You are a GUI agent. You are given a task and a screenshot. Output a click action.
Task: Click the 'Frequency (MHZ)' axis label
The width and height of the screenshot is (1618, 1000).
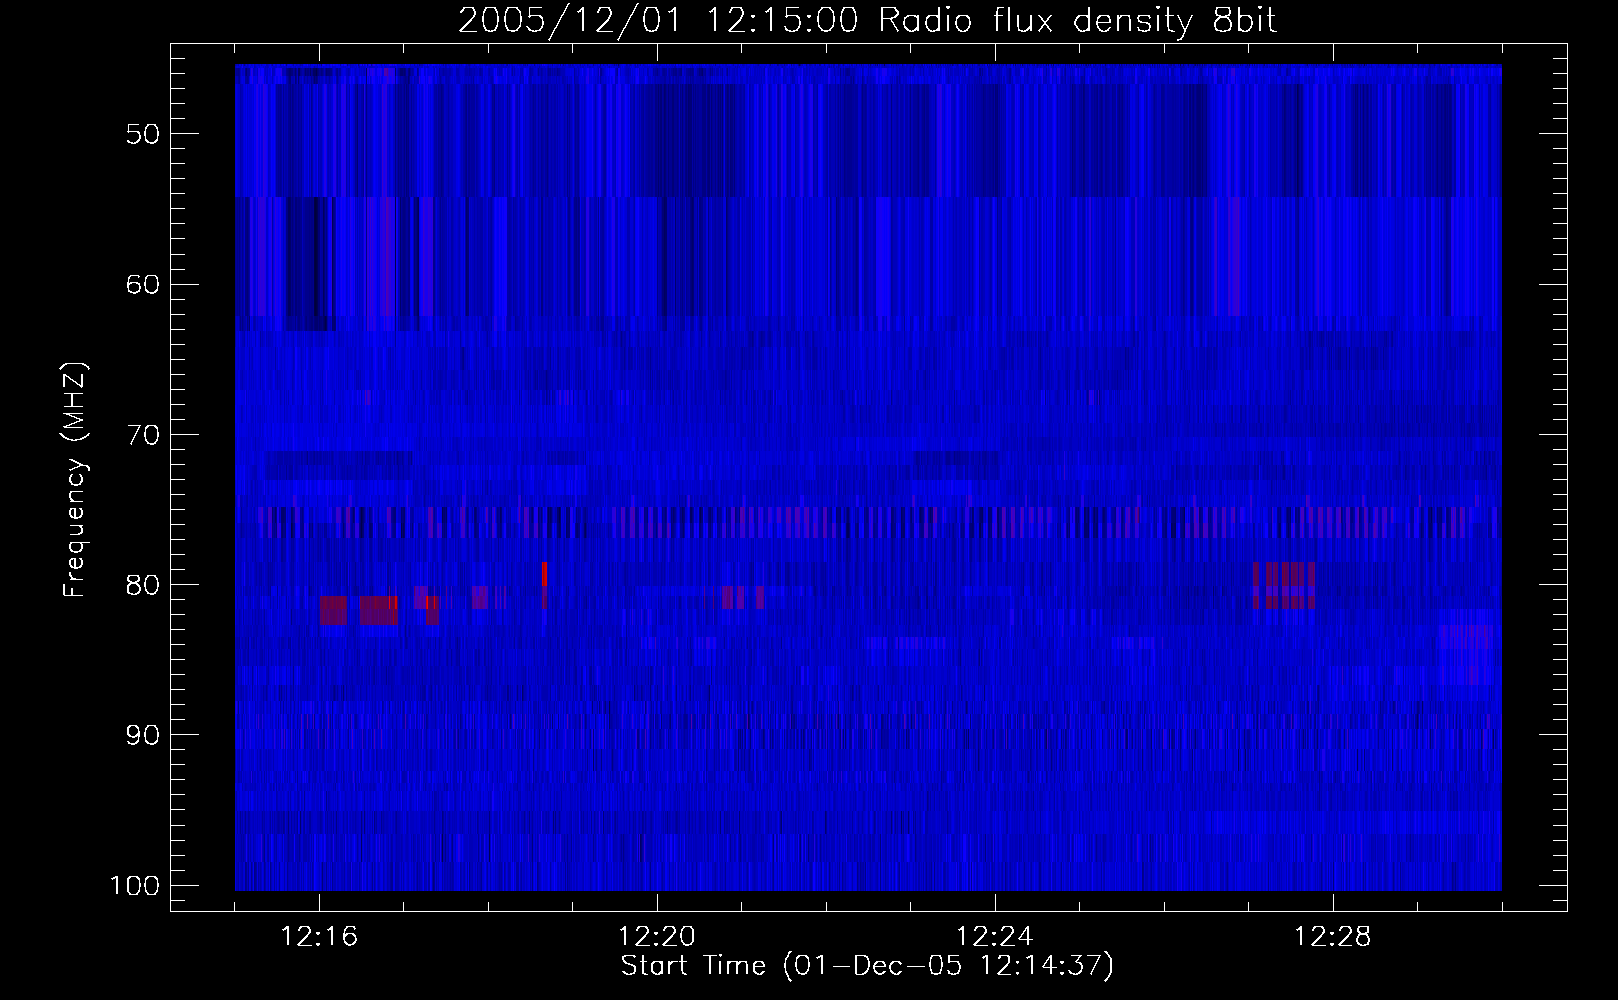pyautogui.click(x=75, y=480)
